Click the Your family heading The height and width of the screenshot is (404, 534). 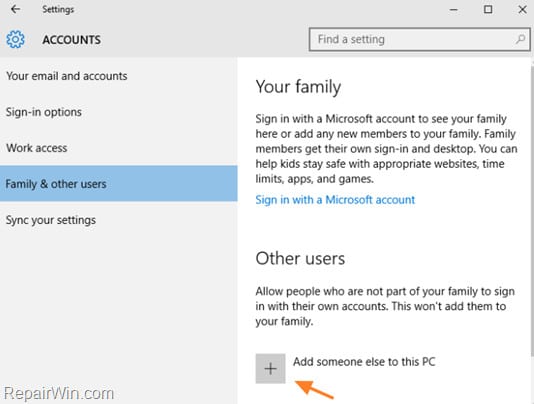pyautogui.click(x=298, y=87)
